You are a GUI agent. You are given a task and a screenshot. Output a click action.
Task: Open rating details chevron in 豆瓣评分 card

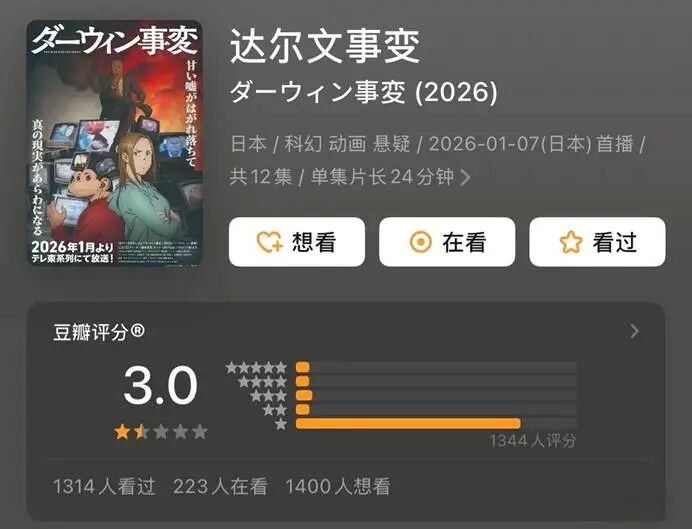(635, 331)
